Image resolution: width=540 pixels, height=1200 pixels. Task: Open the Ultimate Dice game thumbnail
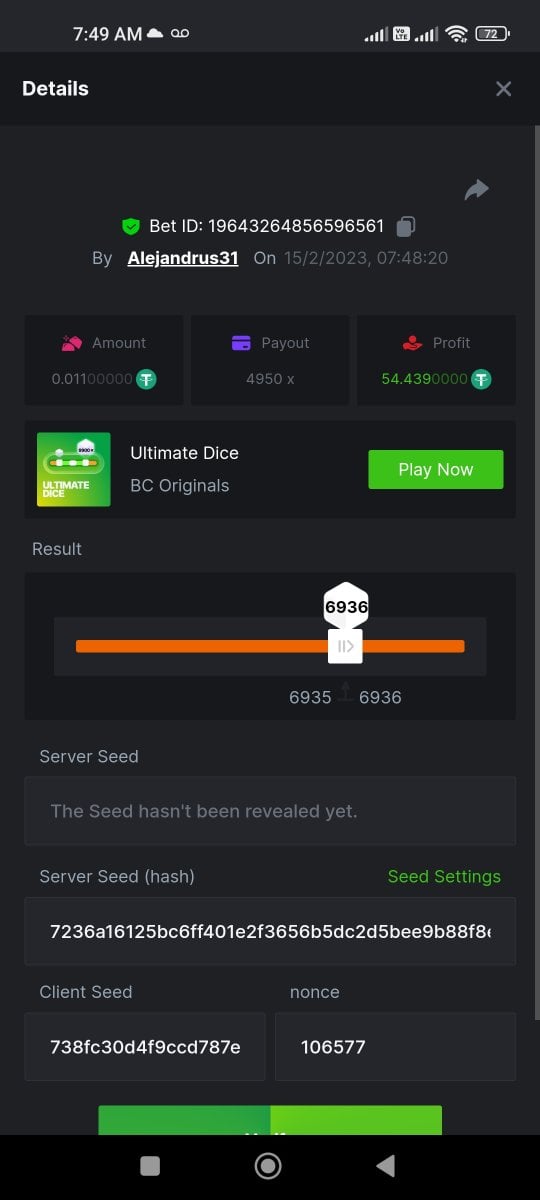pos(74,469)
